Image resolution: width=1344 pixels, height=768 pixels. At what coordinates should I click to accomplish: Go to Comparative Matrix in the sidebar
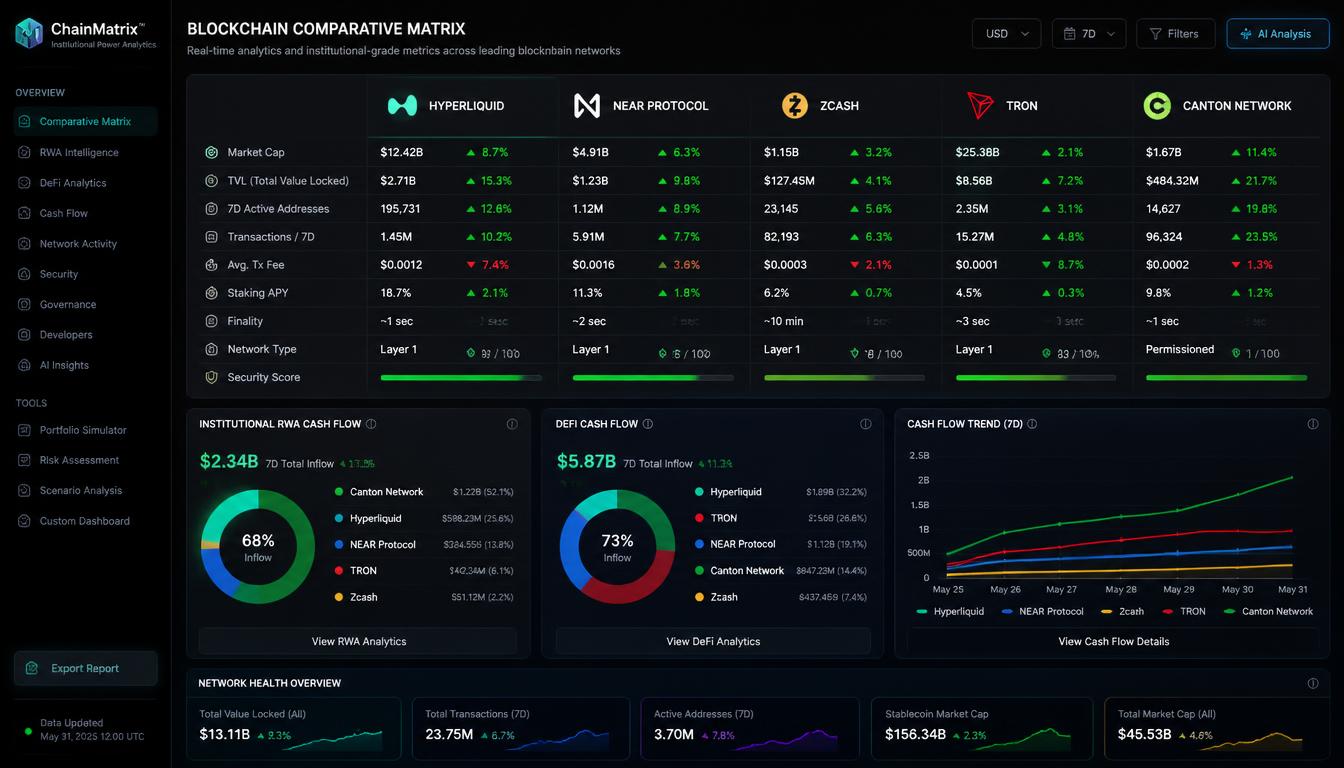coord(86,122)
